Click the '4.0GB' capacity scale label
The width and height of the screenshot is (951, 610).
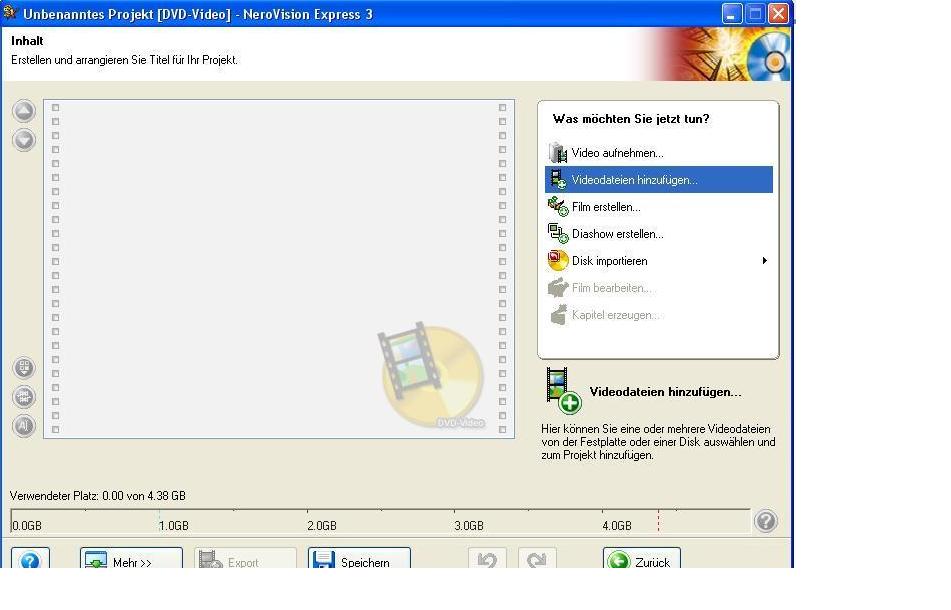click(617, 526)
